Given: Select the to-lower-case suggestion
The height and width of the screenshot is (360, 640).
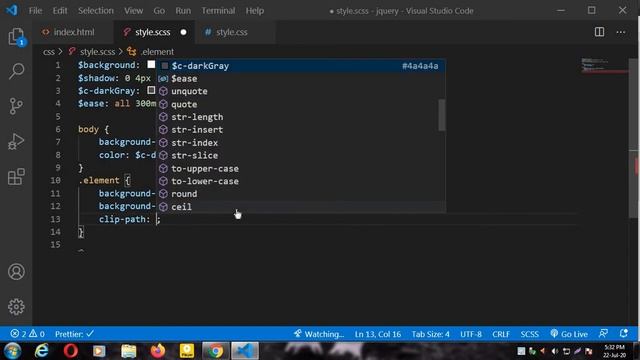Looking at the screenshot, I should coord(301,181).
